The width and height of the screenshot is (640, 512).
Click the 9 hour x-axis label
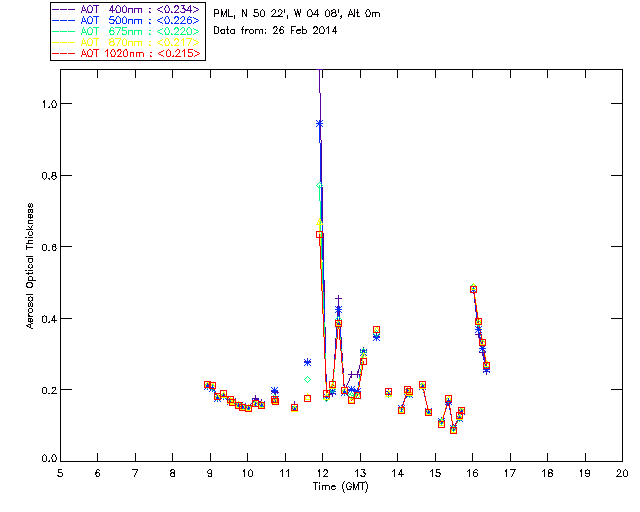(x=210, y=473)
